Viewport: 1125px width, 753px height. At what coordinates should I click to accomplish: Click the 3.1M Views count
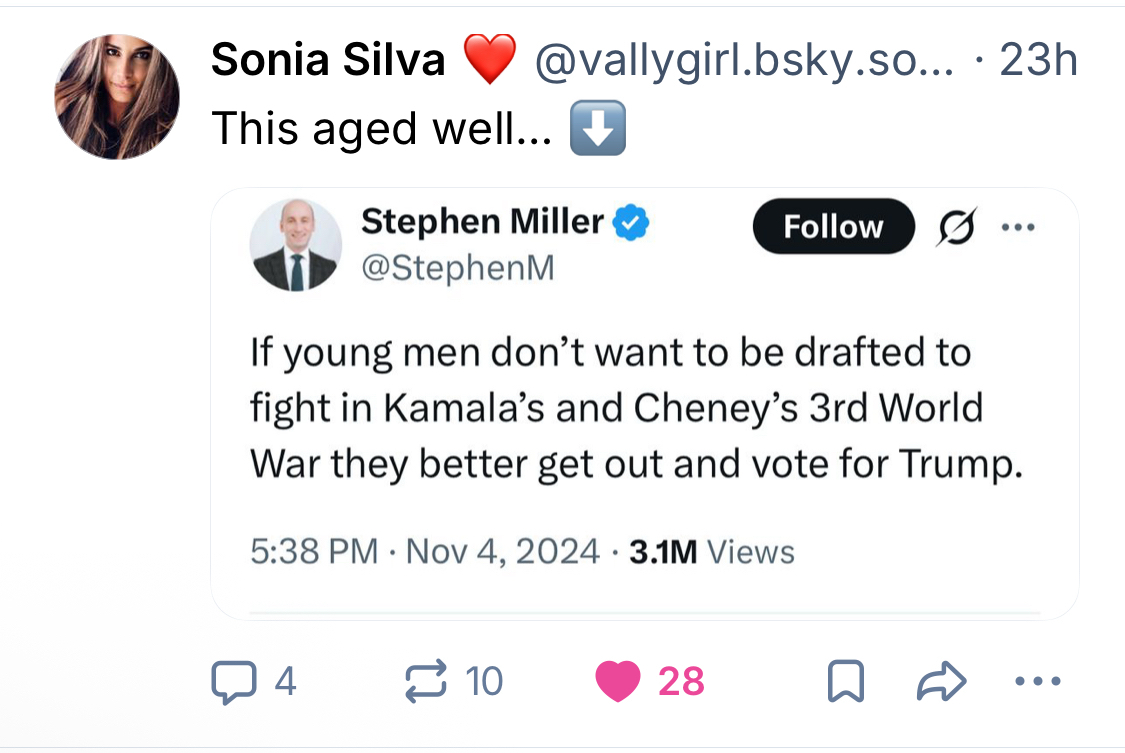[x=711, y=551]
